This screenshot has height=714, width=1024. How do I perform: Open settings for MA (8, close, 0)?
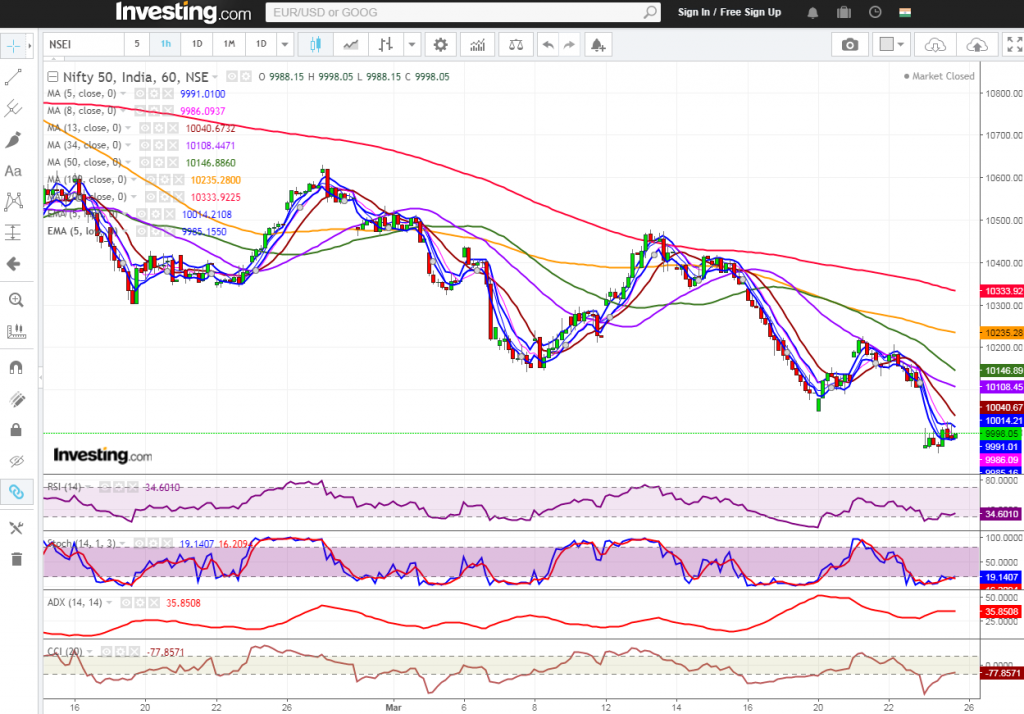(153, 111)
